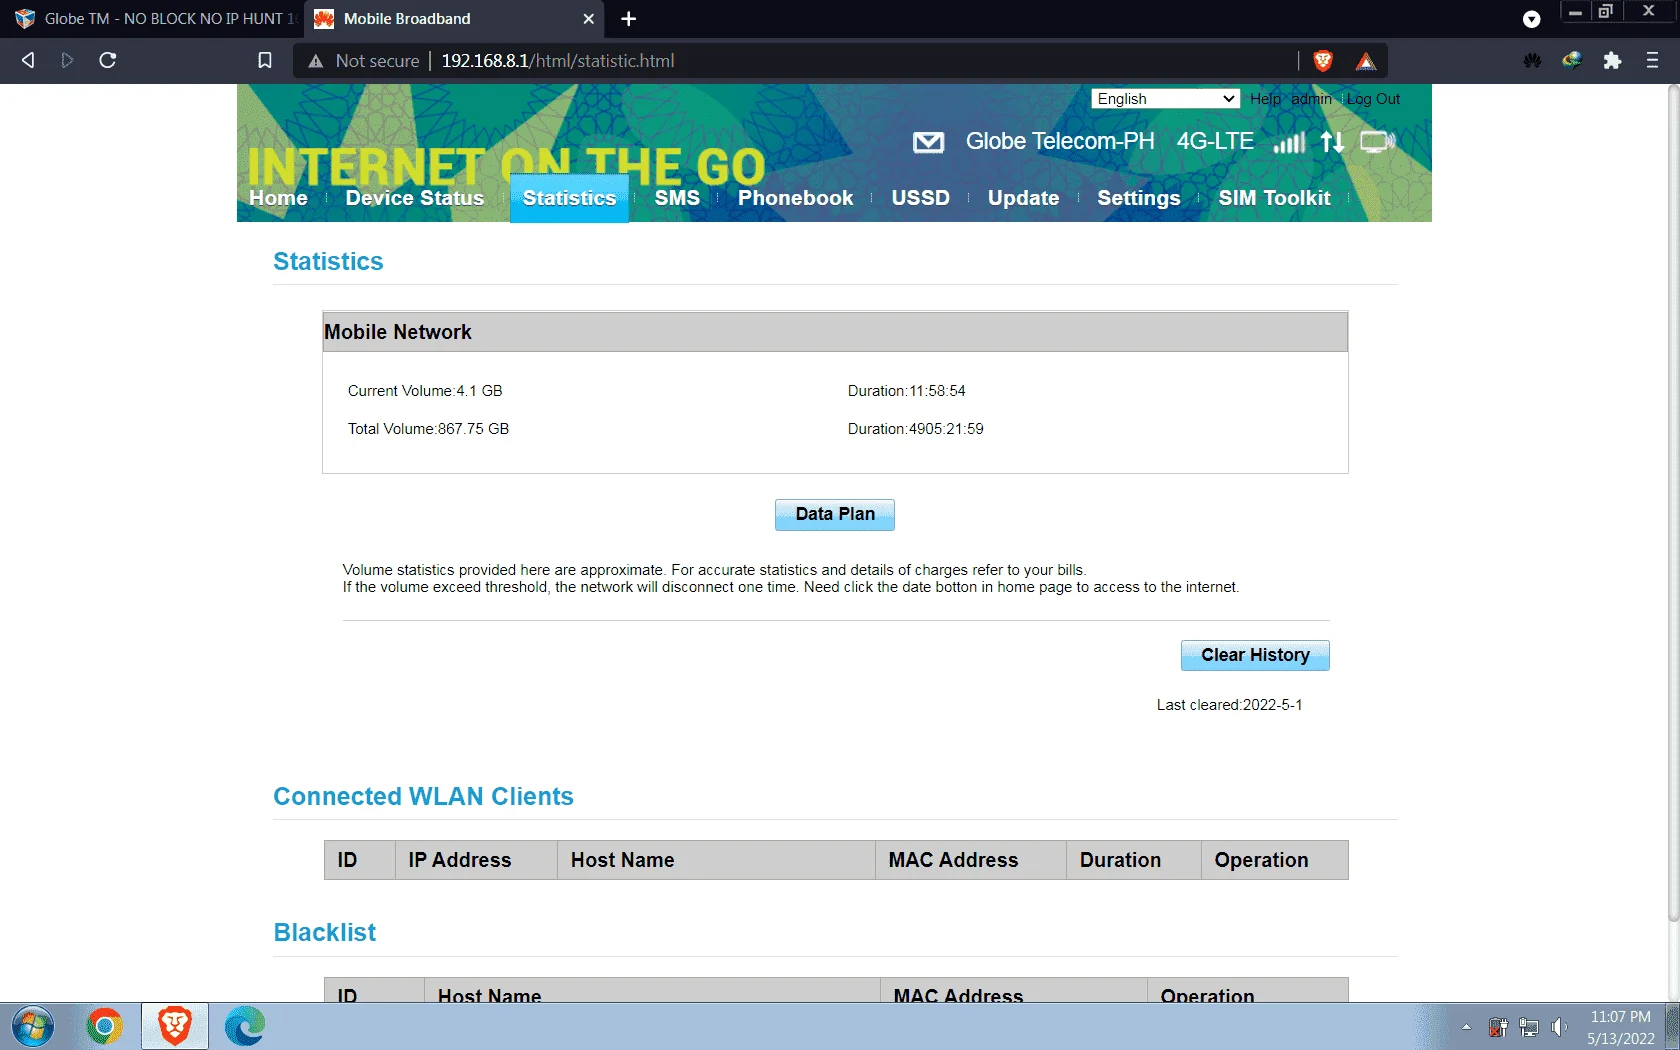Click the Not secure warning icon
This screenshot has height=1050, width=1680.
pyautogui.click(x=316, y=61)
